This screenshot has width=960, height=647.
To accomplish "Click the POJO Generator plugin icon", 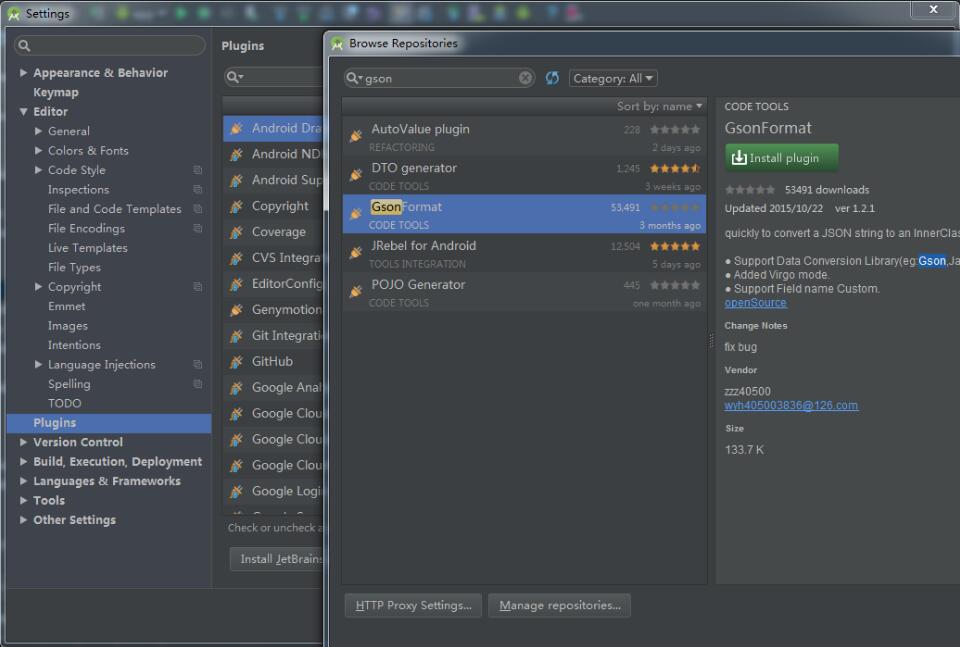I will (x=357, y=291).
